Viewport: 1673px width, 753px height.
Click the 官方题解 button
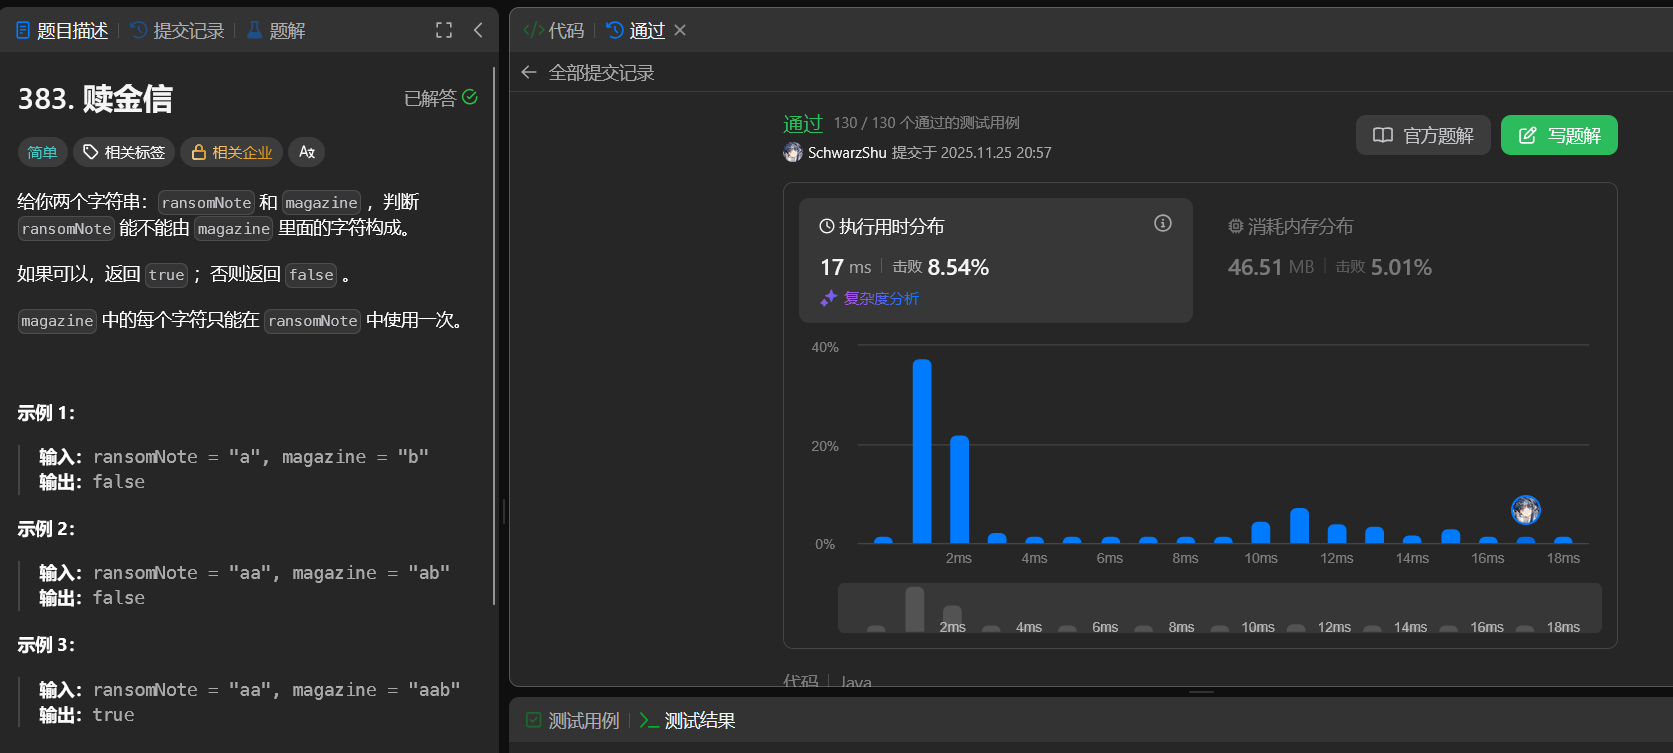pos(1423,135)
